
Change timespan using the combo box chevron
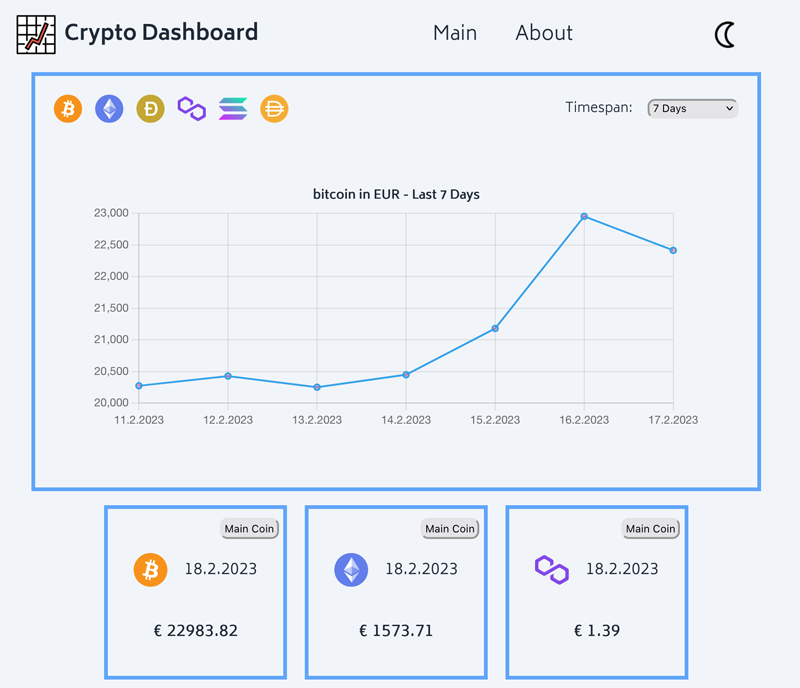point(729,108)
